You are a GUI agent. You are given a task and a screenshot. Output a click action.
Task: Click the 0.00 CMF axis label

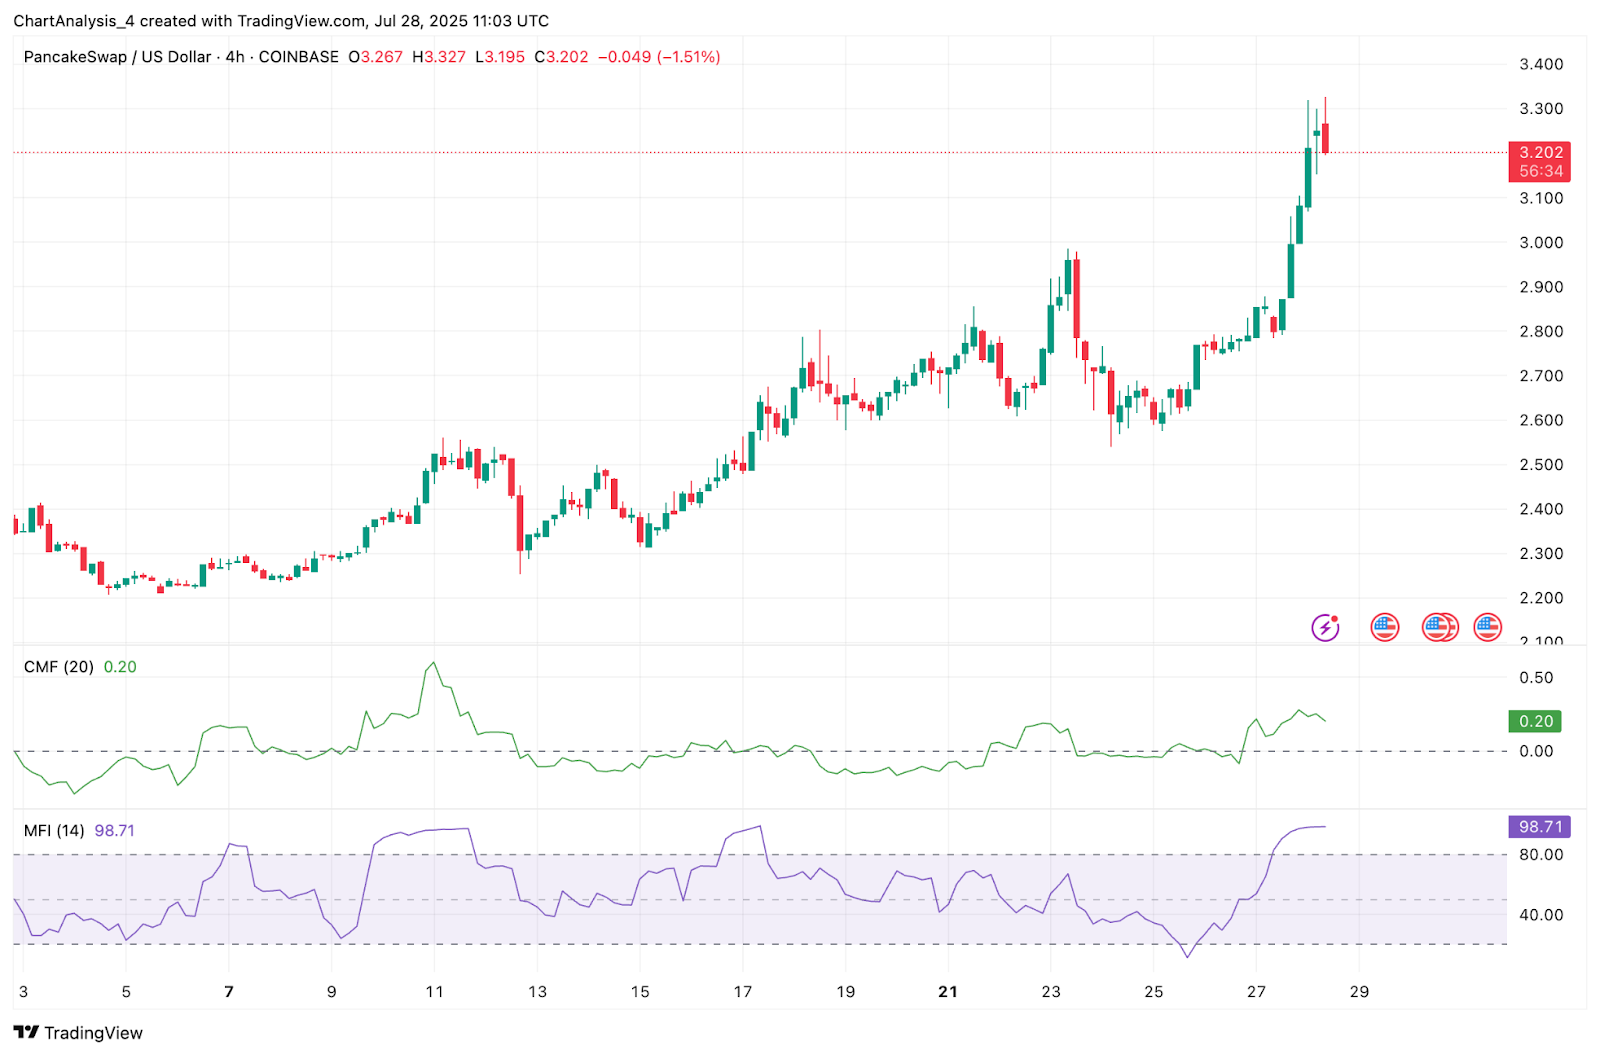[1536, 751]
